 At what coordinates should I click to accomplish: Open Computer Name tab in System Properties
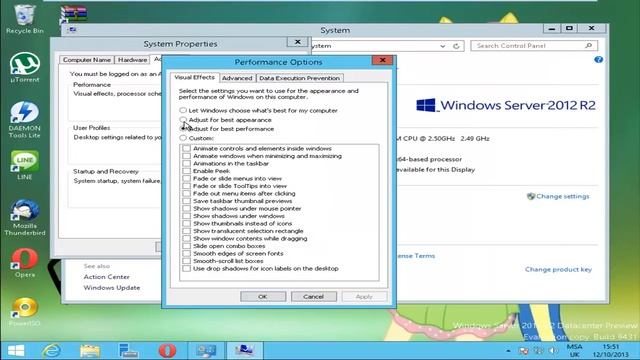pyautogui.click(x=87, y=60)
